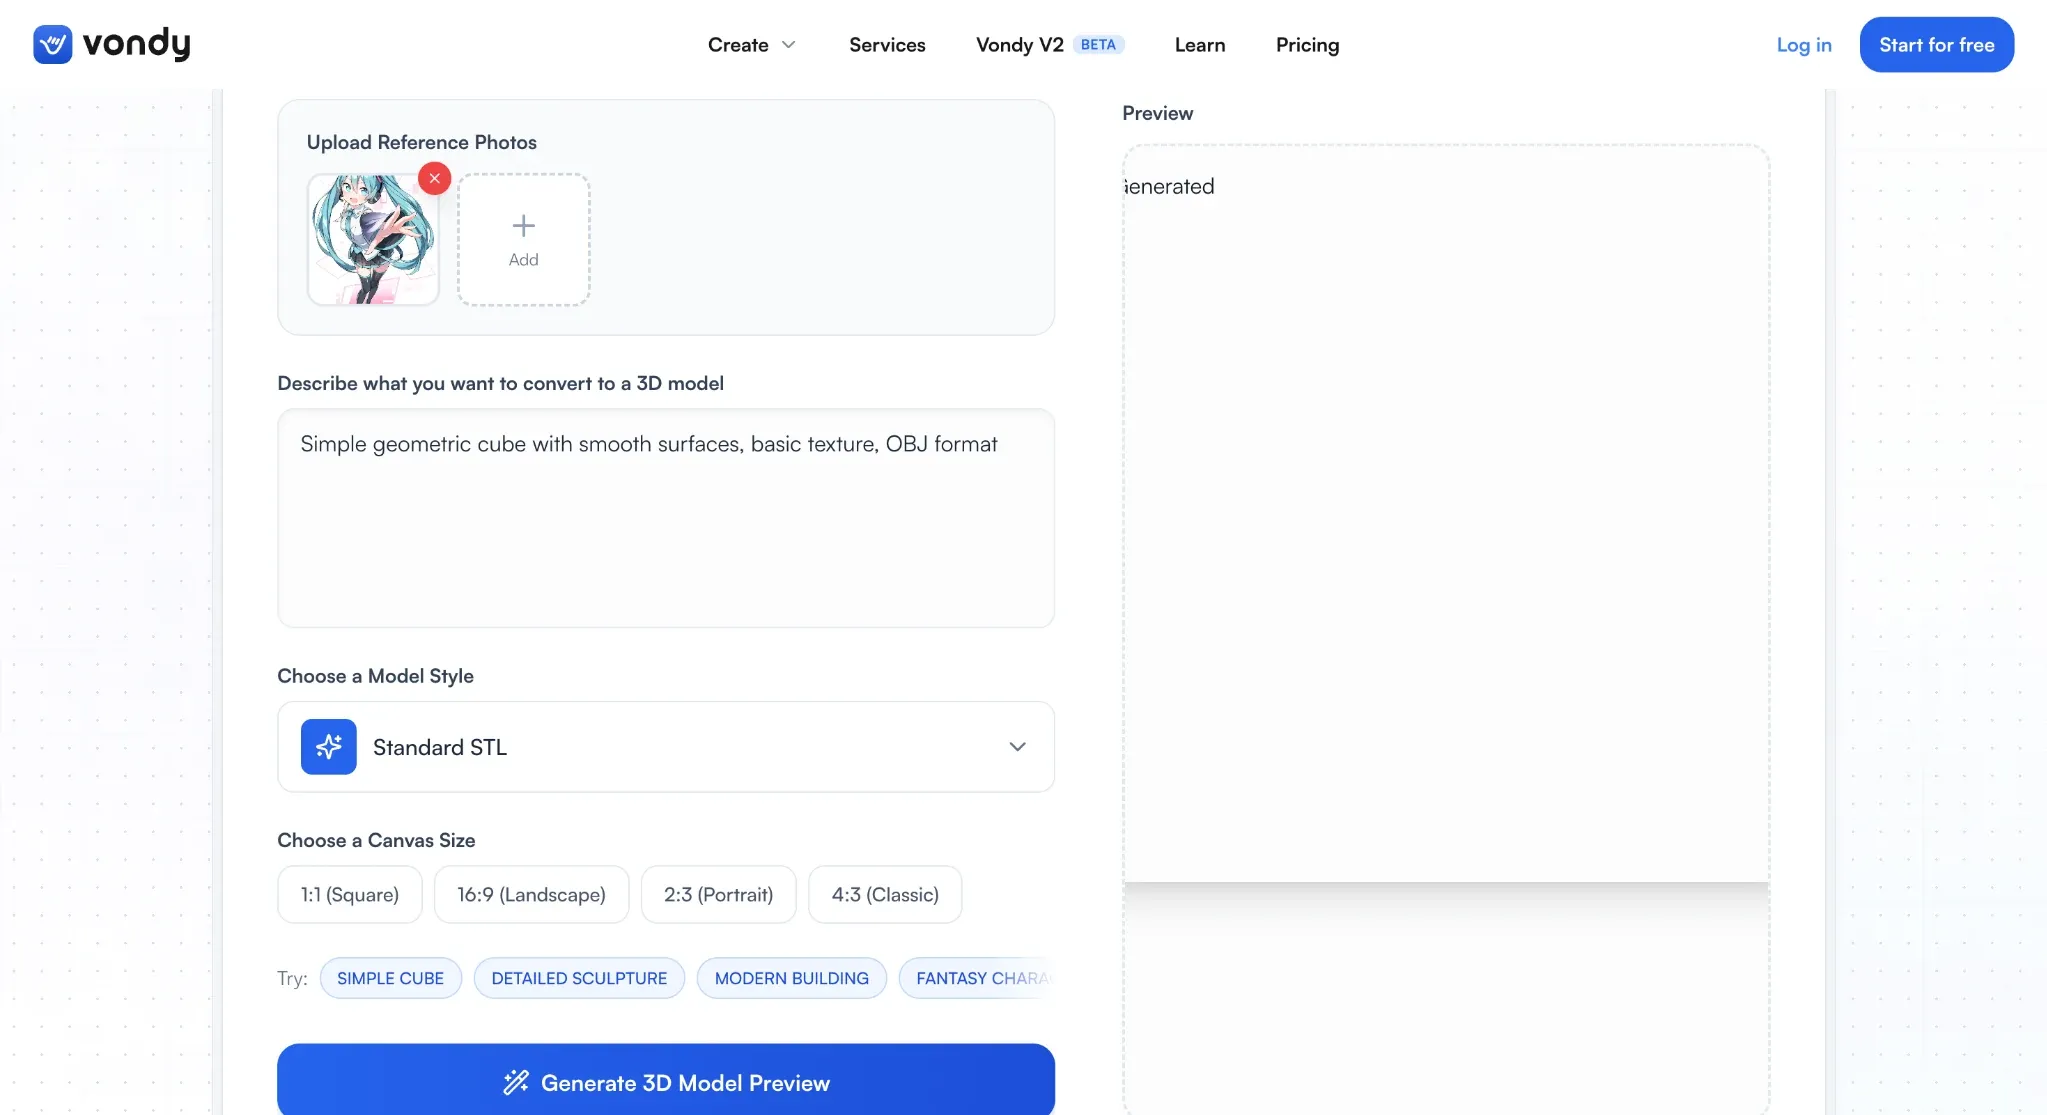Open the uploaded anime character thumbnail

[373, 240]
